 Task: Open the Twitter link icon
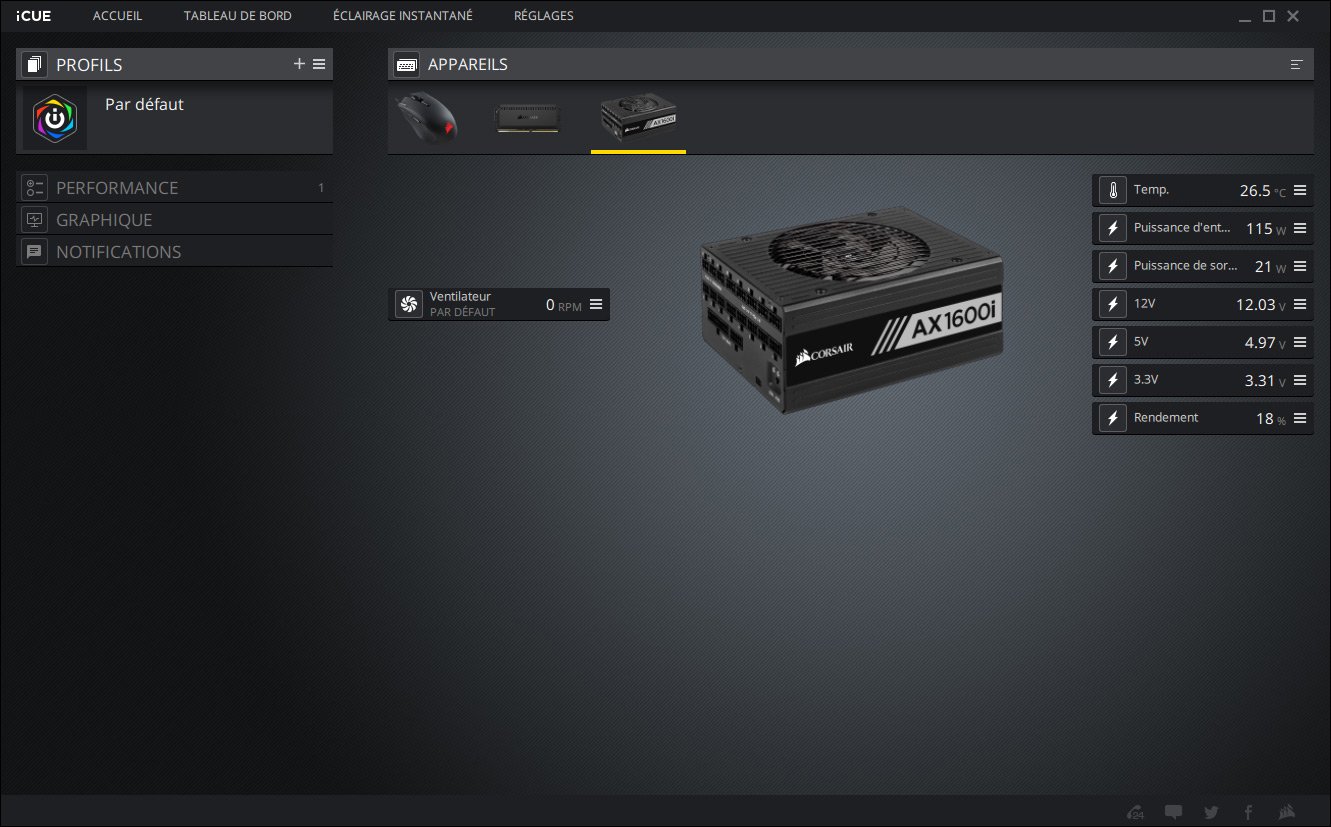pos(1211,812)
